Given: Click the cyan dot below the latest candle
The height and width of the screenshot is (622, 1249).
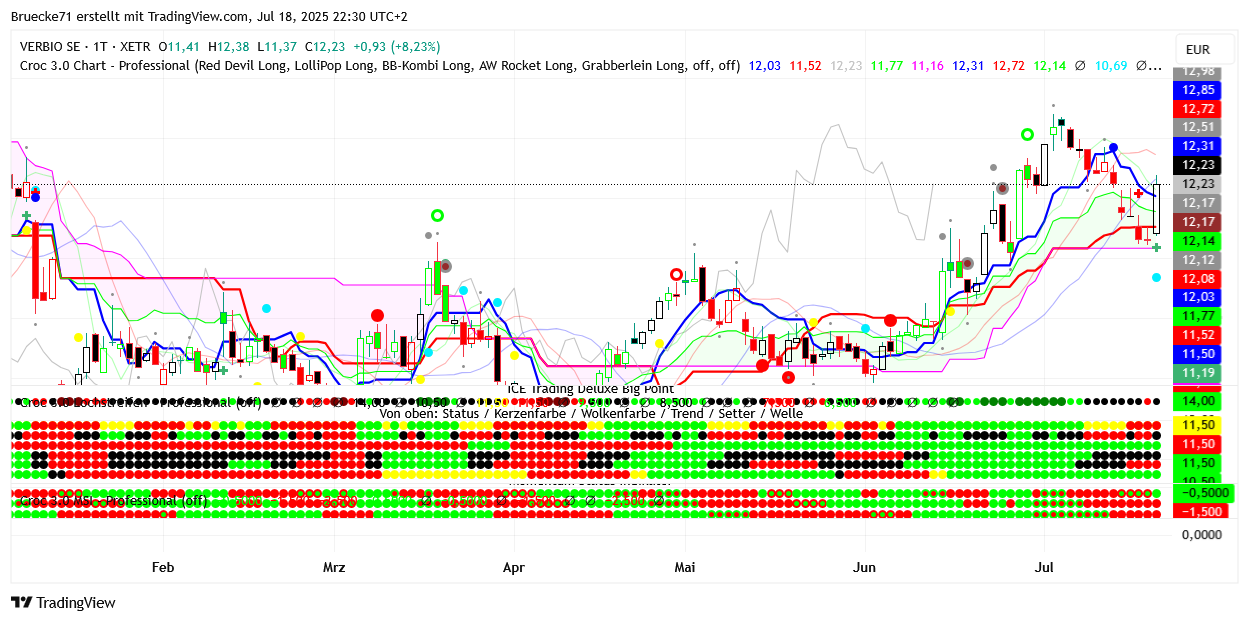Looking at the screenshot, I should (1157, 277).
